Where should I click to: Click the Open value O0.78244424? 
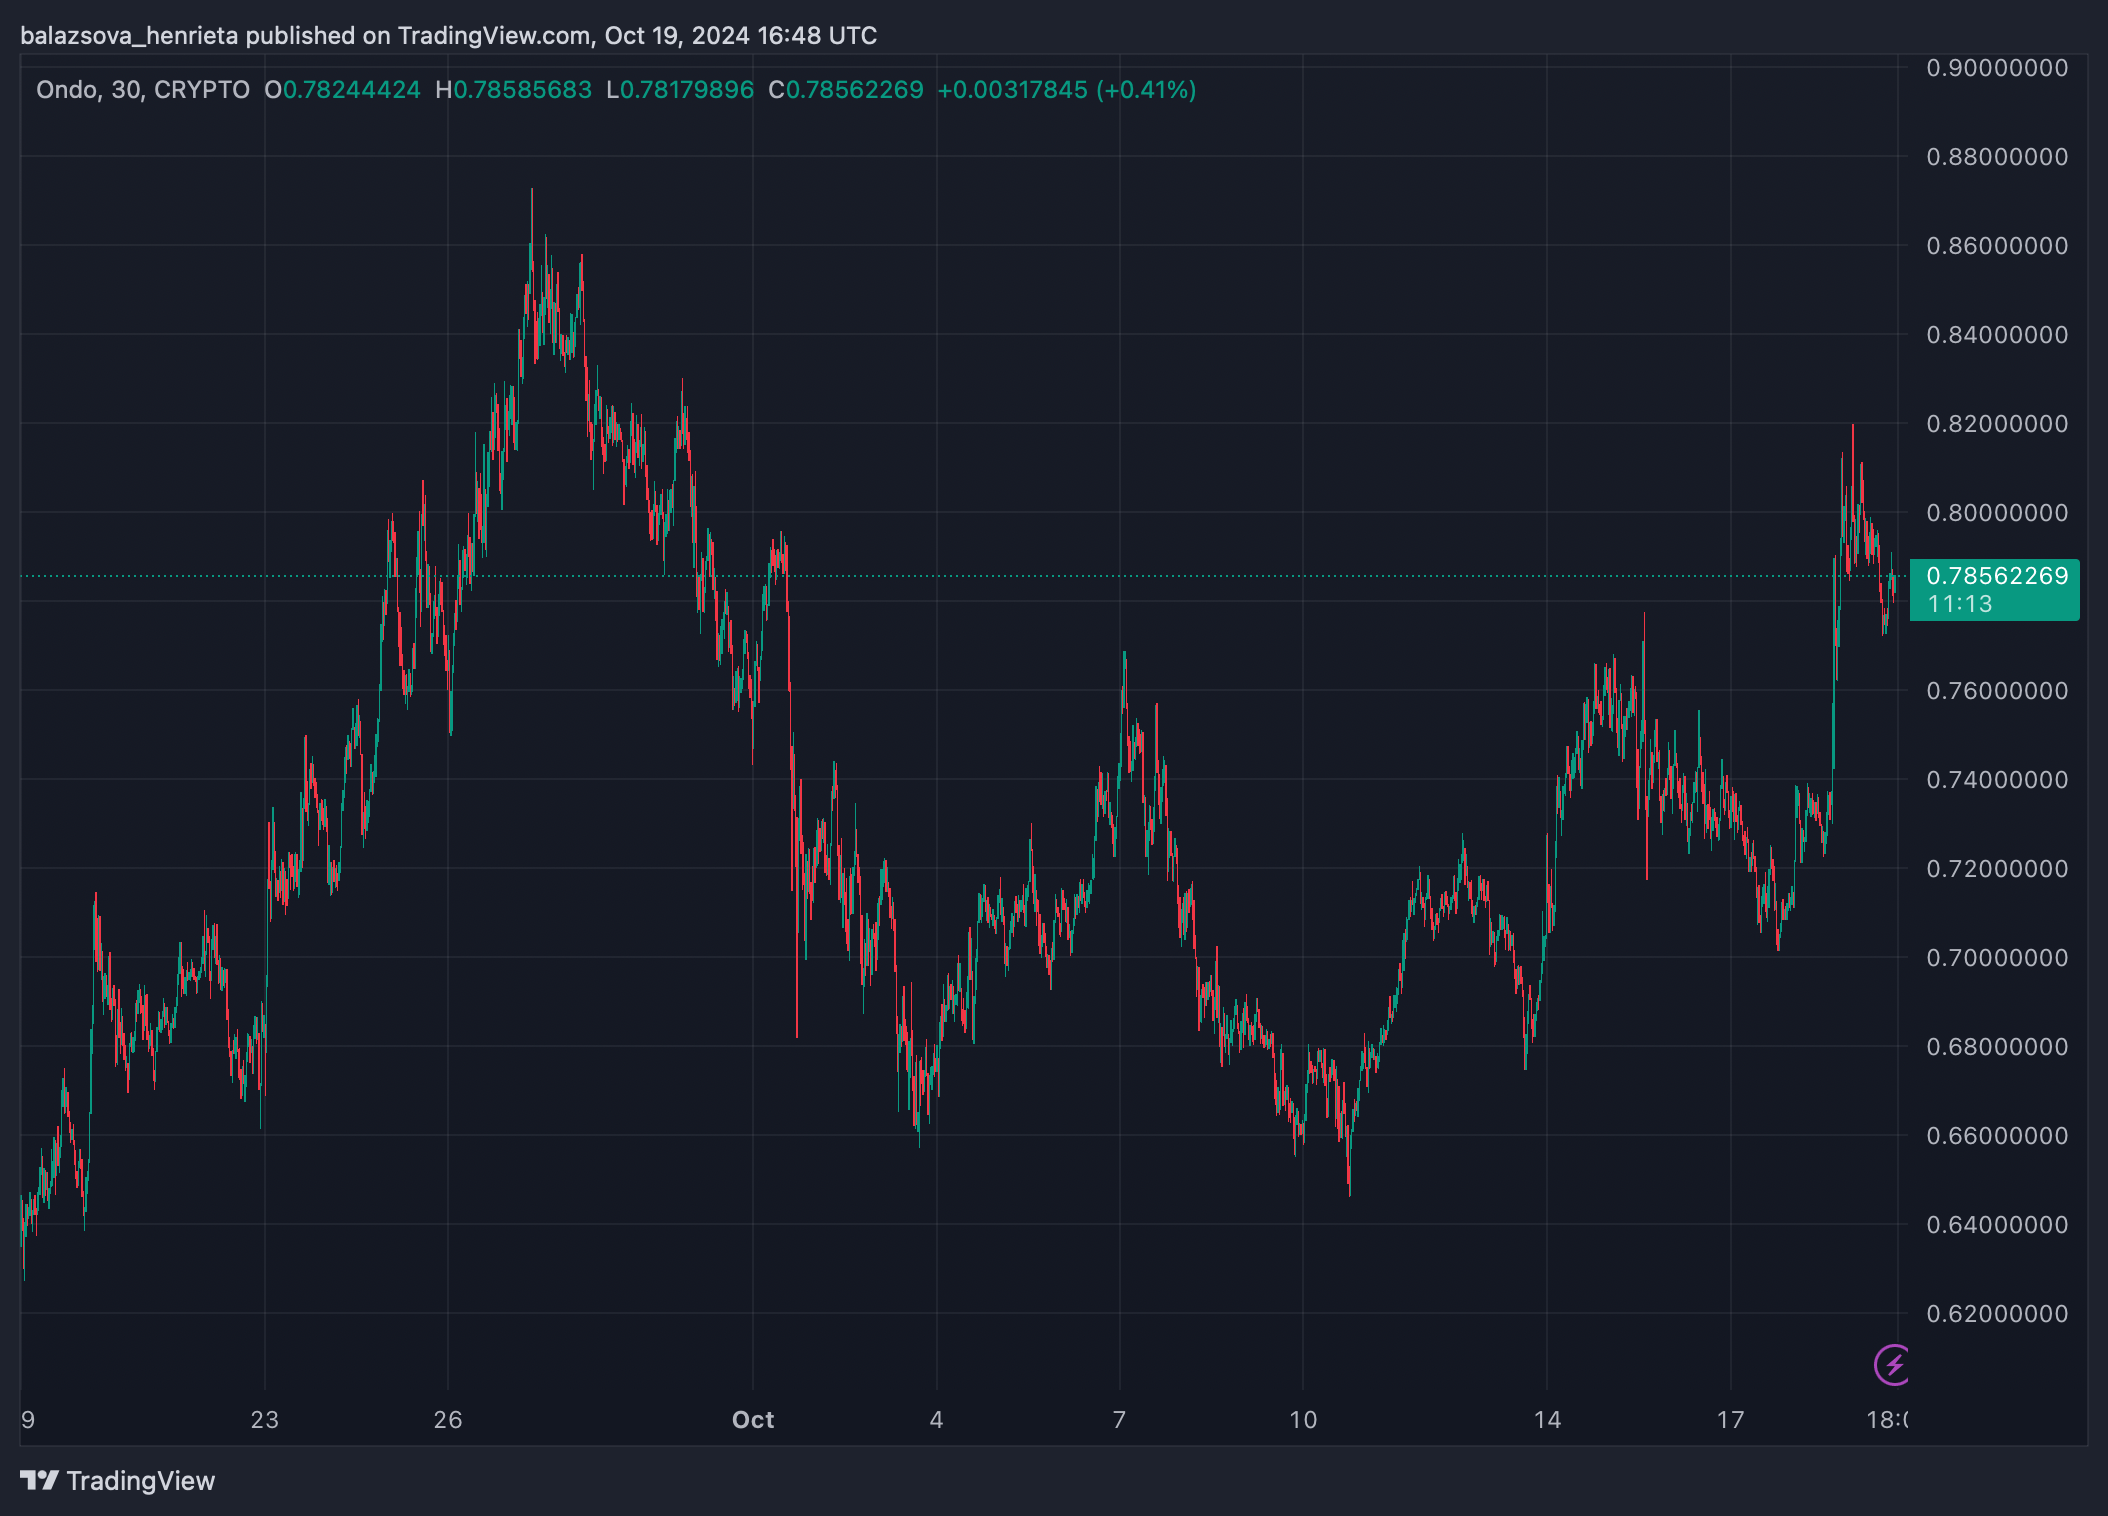coord(342,90)
